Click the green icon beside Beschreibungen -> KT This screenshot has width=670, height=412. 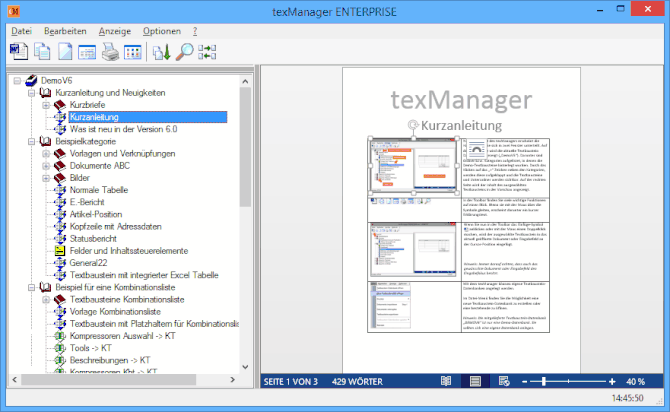[x=60, y=360]
